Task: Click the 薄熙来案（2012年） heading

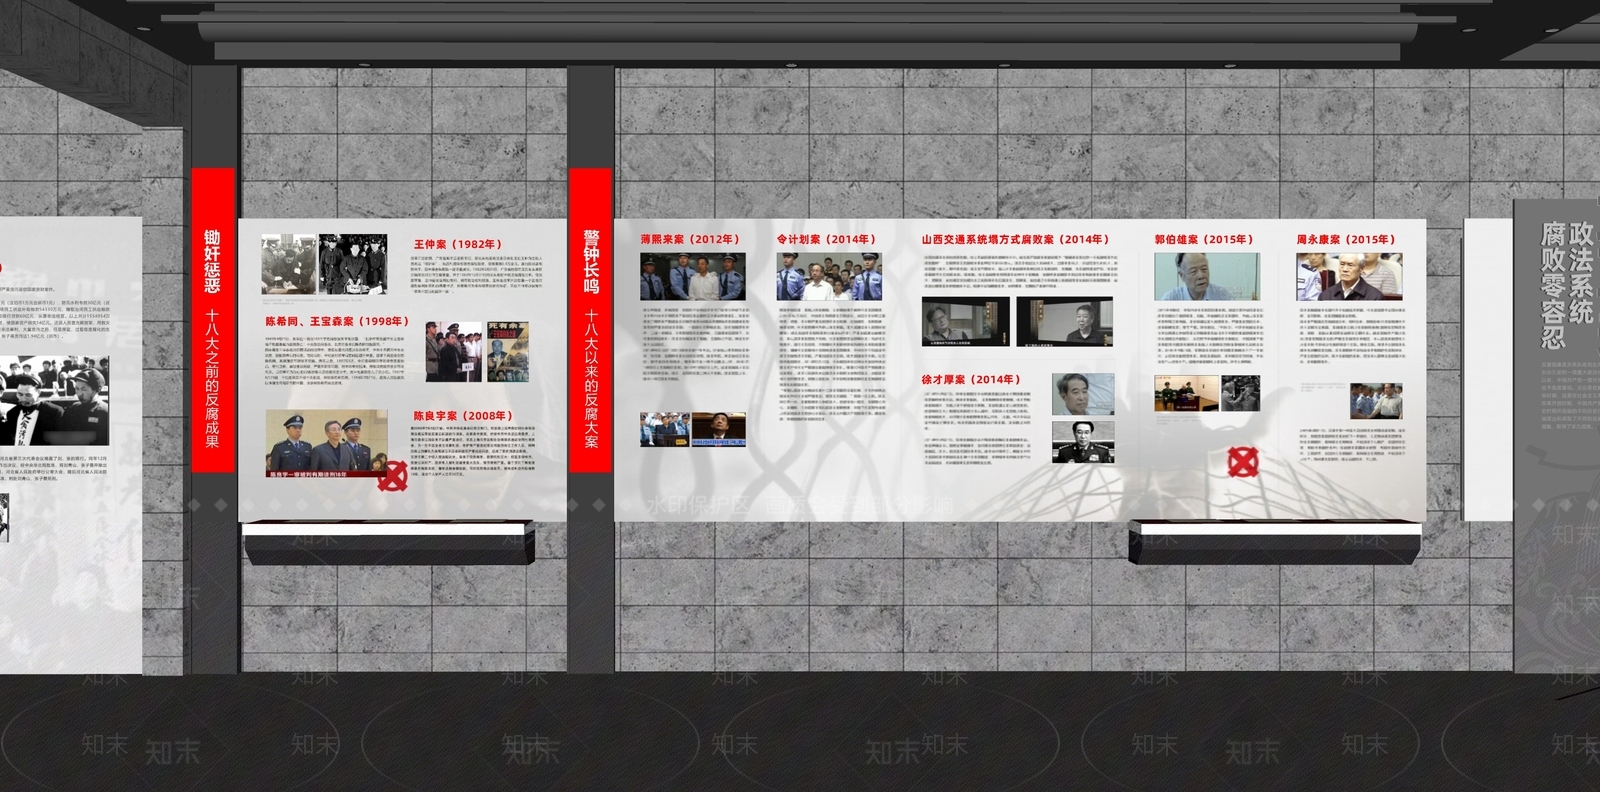Action: (691, 239)
